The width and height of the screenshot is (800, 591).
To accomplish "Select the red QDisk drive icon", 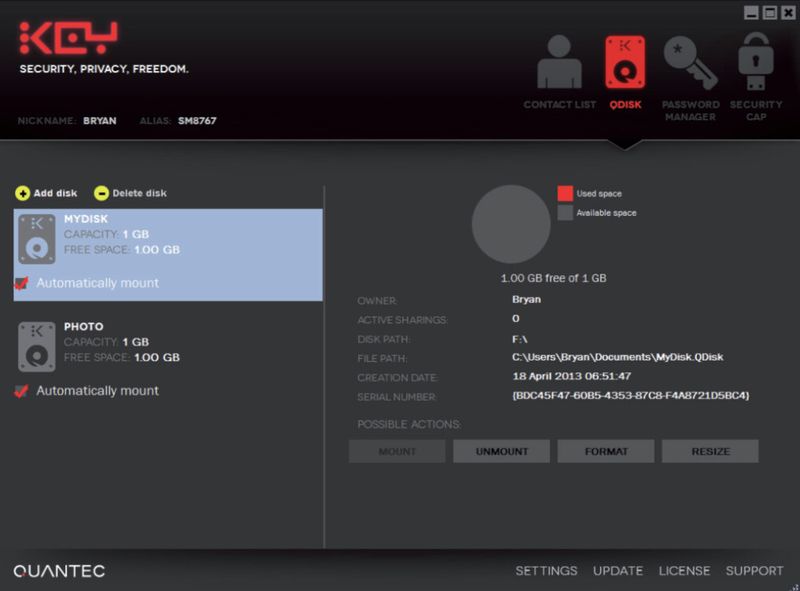I will 625,62.
